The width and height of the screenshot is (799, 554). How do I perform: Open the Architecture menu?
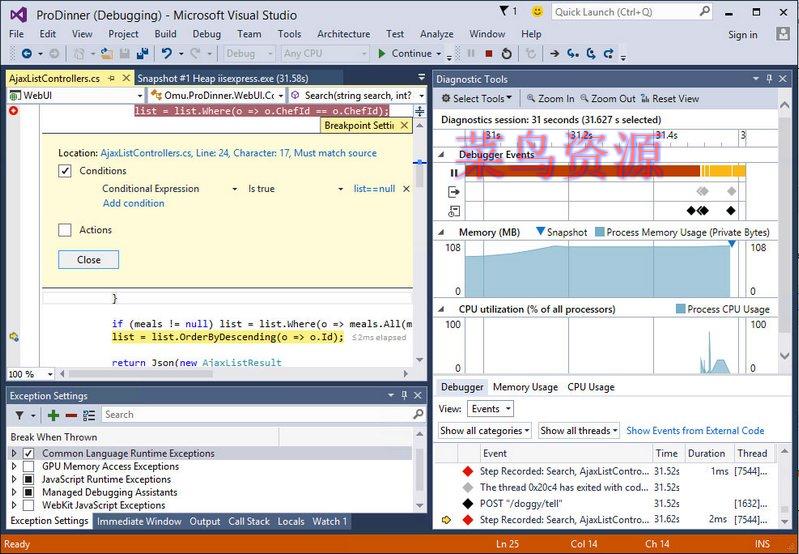click(x=343, y=34)
